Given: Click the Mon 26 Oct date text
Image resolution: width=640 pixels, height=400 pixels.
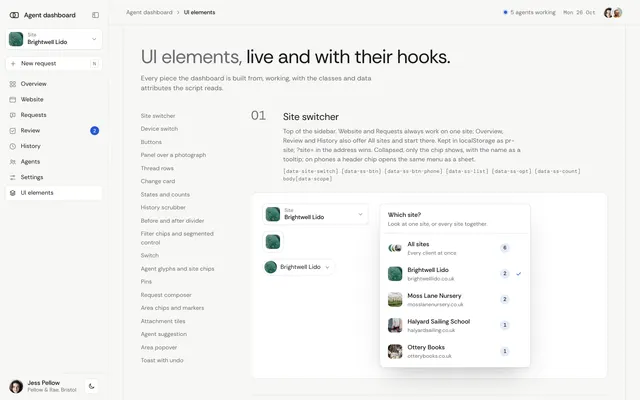Looking at the screenshot, I should [x=579, y=13].
